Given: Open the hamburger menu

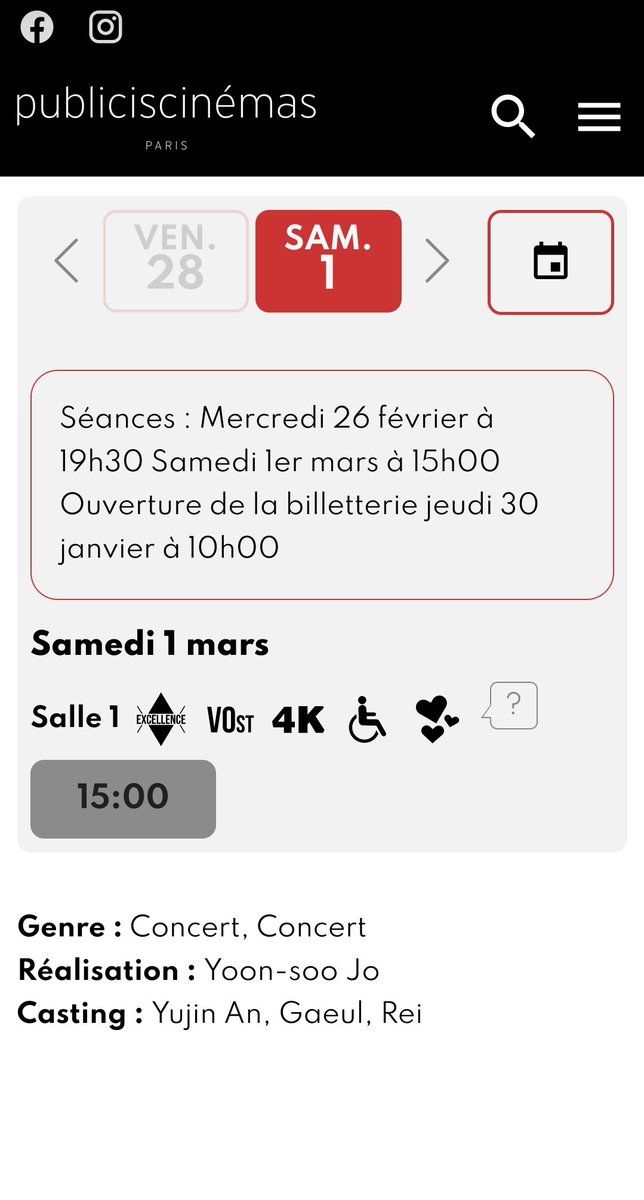Looking at the screenshot, I should (599, 118).
